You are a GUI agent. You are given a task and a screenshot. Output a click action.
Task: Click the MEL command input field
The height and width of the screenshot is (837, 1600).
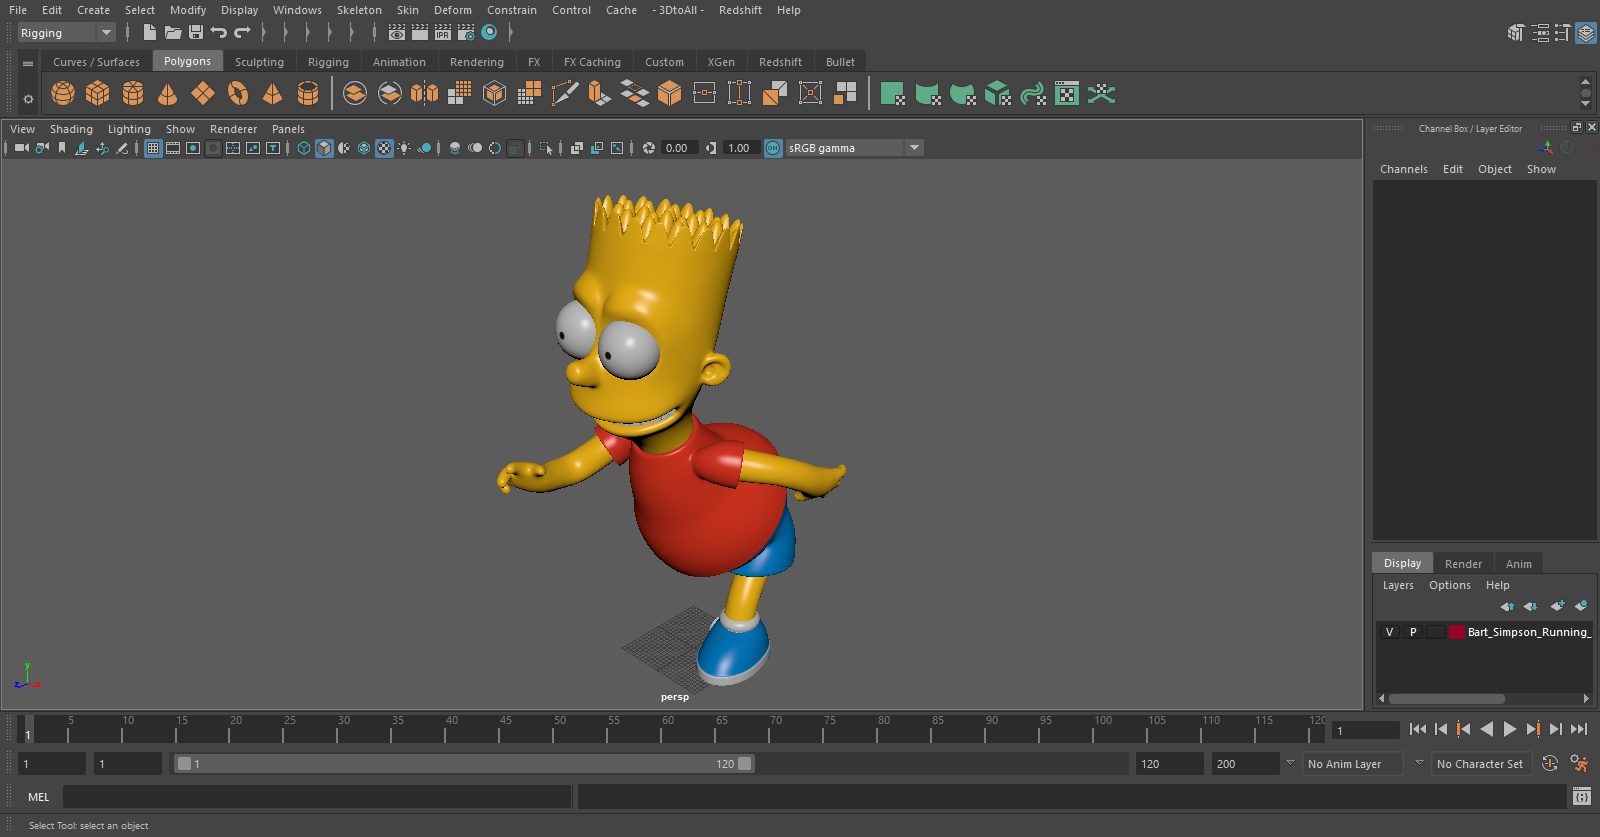317,797
